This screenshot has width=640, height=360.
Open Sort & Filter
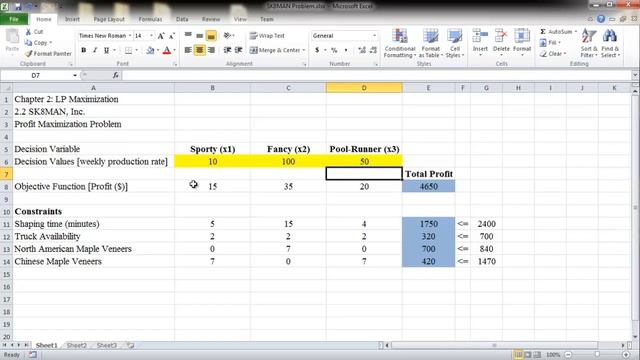tap(589, 43)
